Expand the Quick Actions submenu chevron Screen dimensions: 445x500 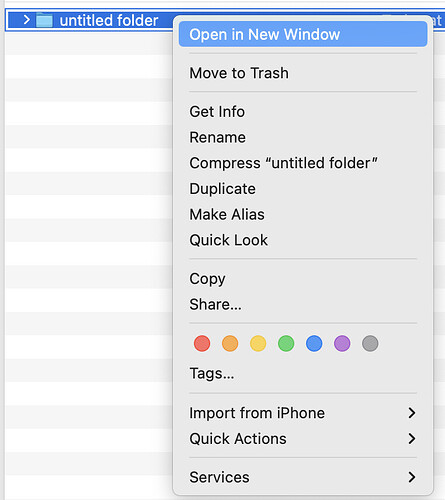point(412,439)
